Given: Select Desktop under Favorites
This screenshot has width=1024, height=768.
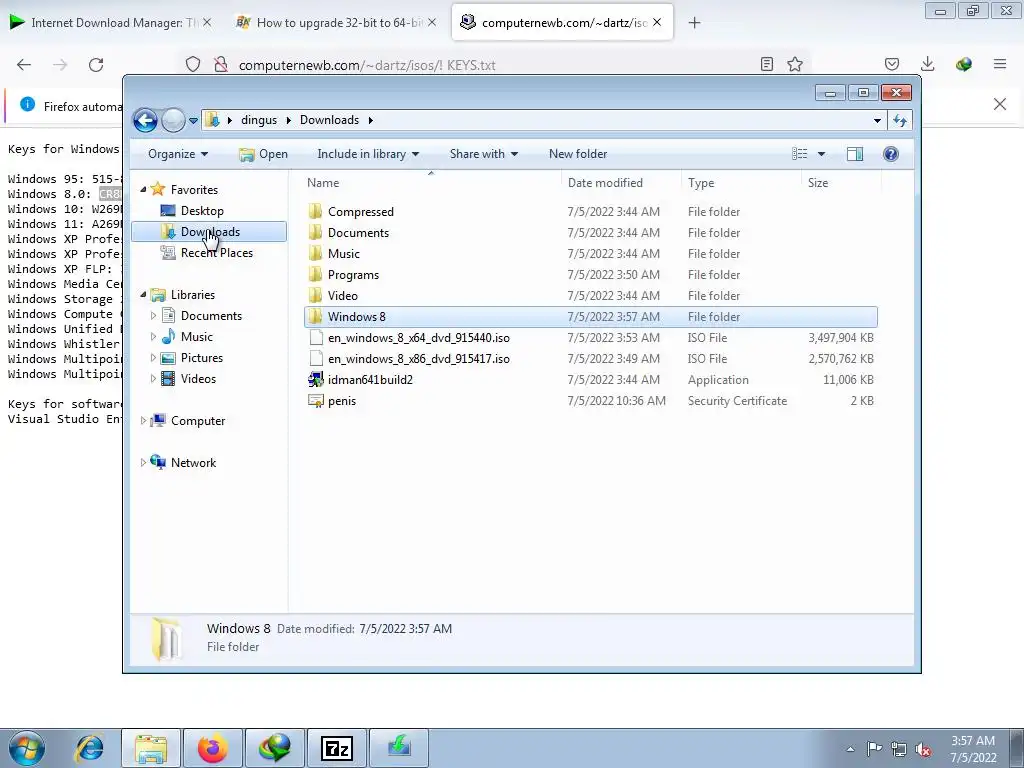Looking at the screenshot, I should tap(202, 211).
